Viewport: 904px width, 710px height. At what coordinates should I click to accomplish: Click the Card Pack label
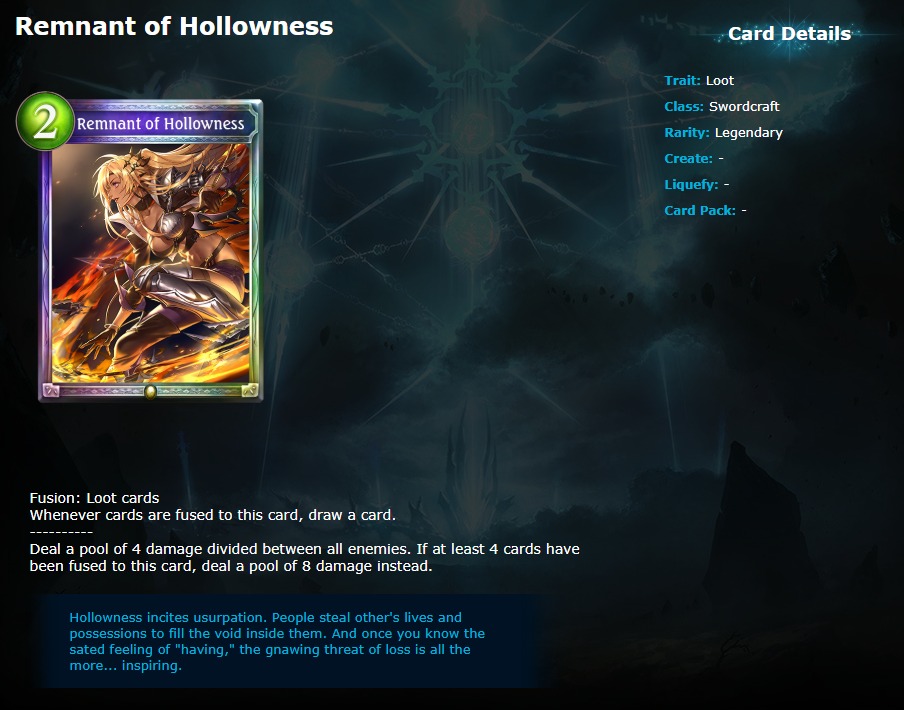pyautogui.click(x=700, y=210)
